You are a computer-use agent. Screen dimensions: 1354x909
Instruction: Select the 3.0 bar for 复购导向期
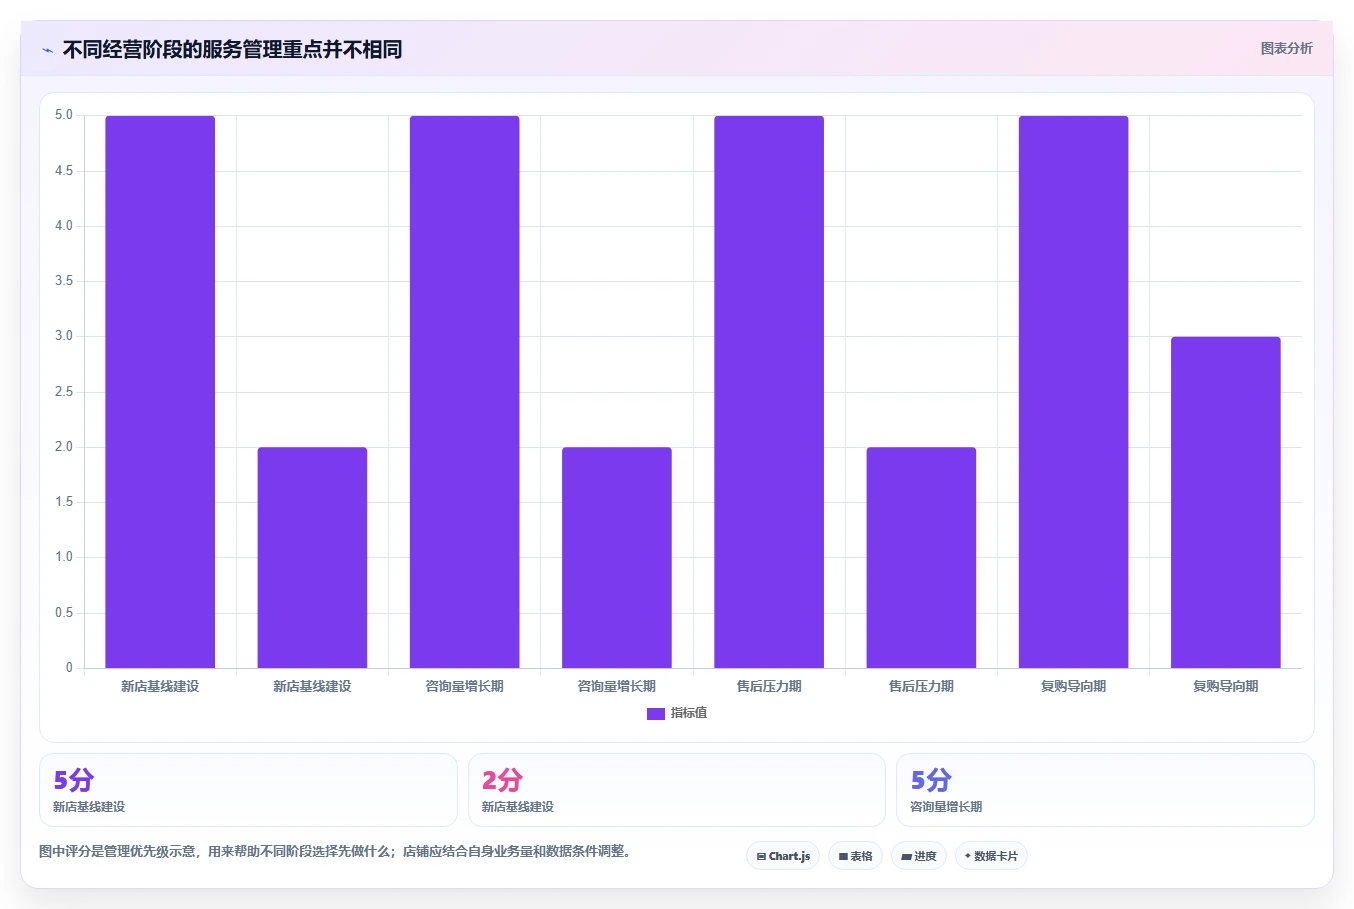point(1226,502)
